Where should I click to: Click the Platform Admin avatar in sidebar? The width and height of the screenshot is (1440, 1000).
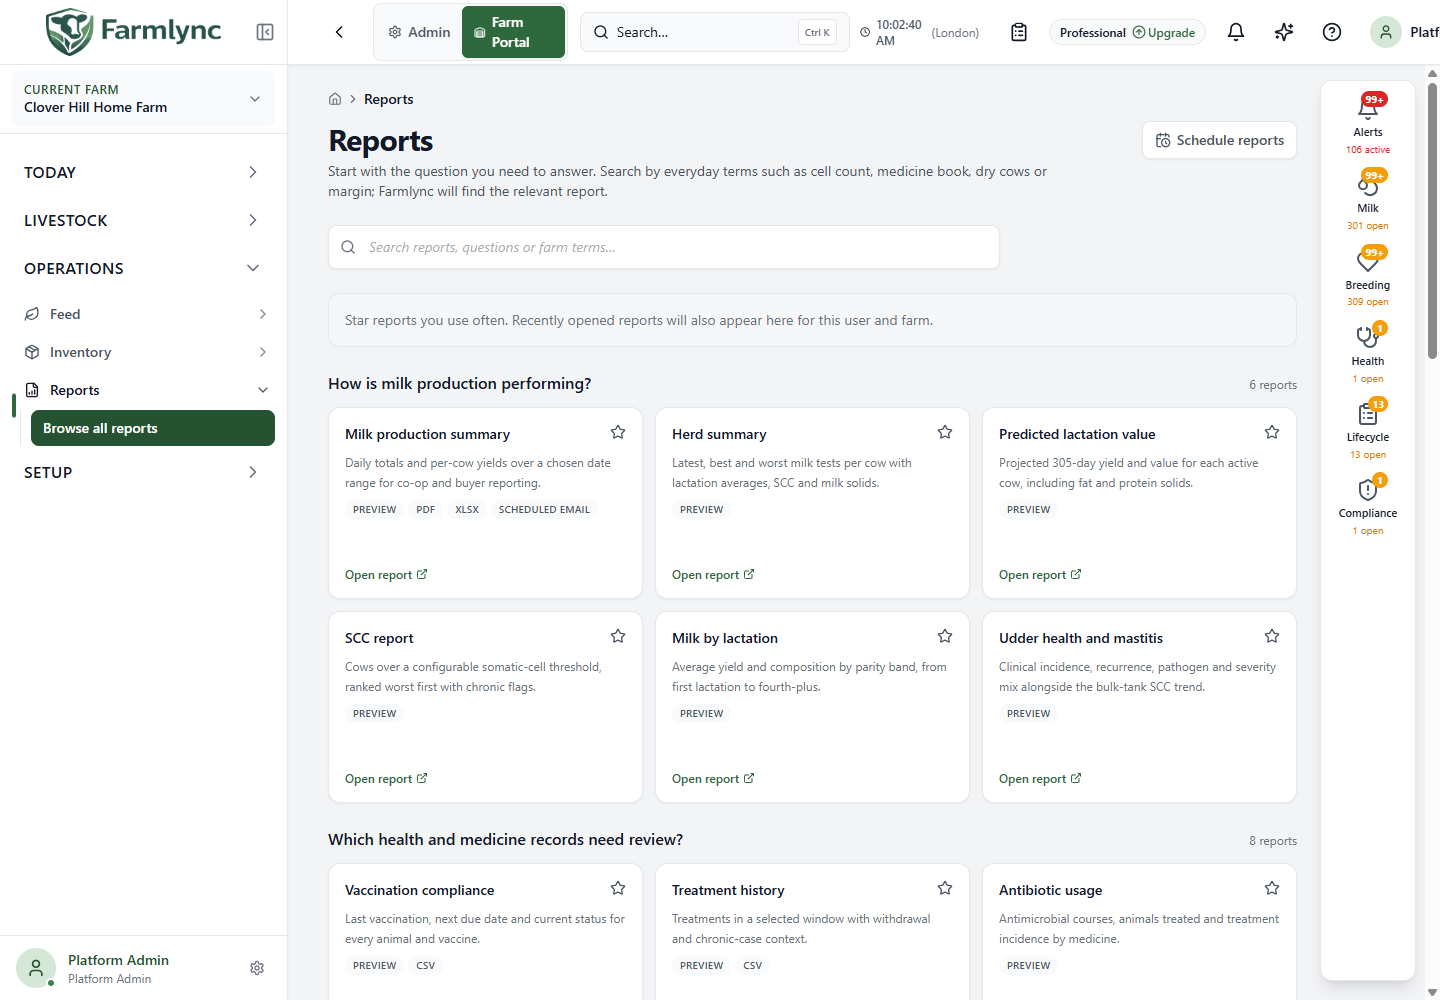tap(36, 968)
